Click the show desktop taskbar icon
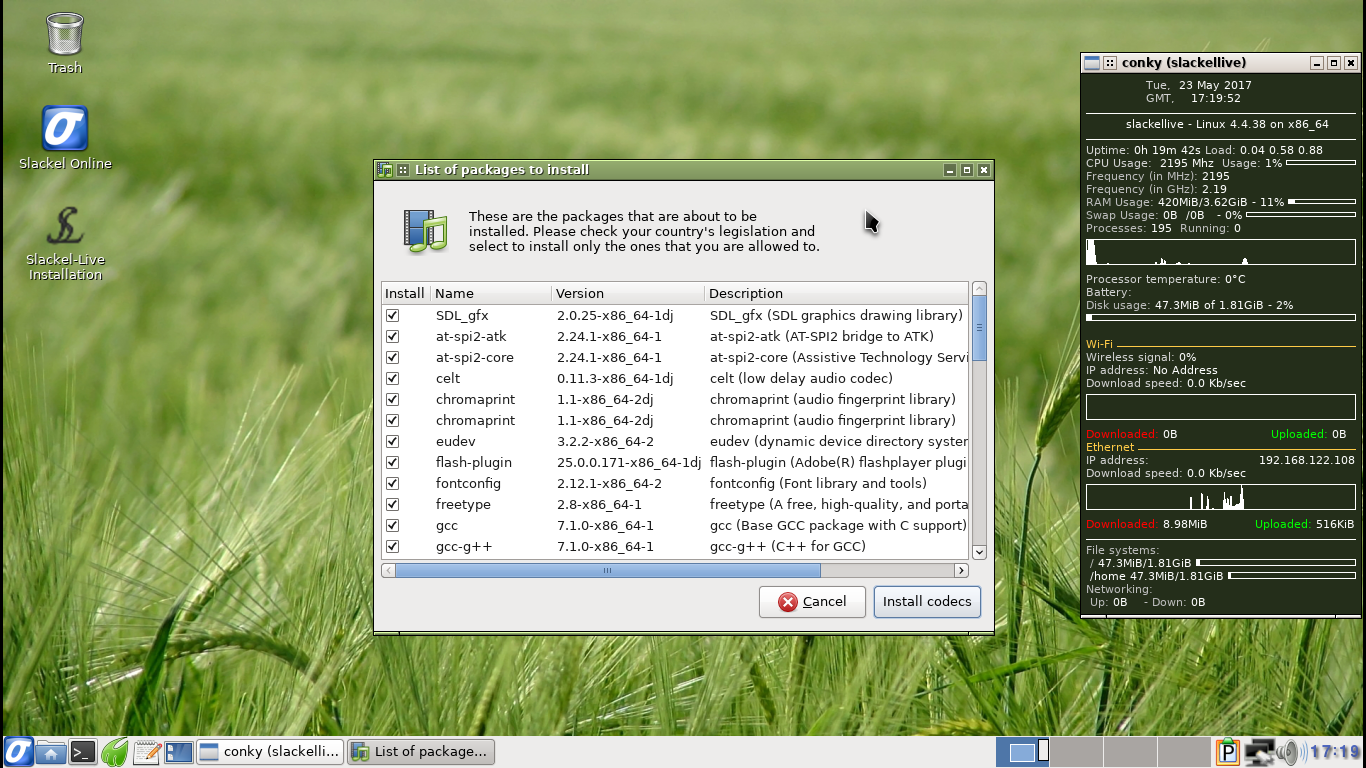Image resolution: width=1366 pixels, height=768 pixels. click(x=179, y=752)
